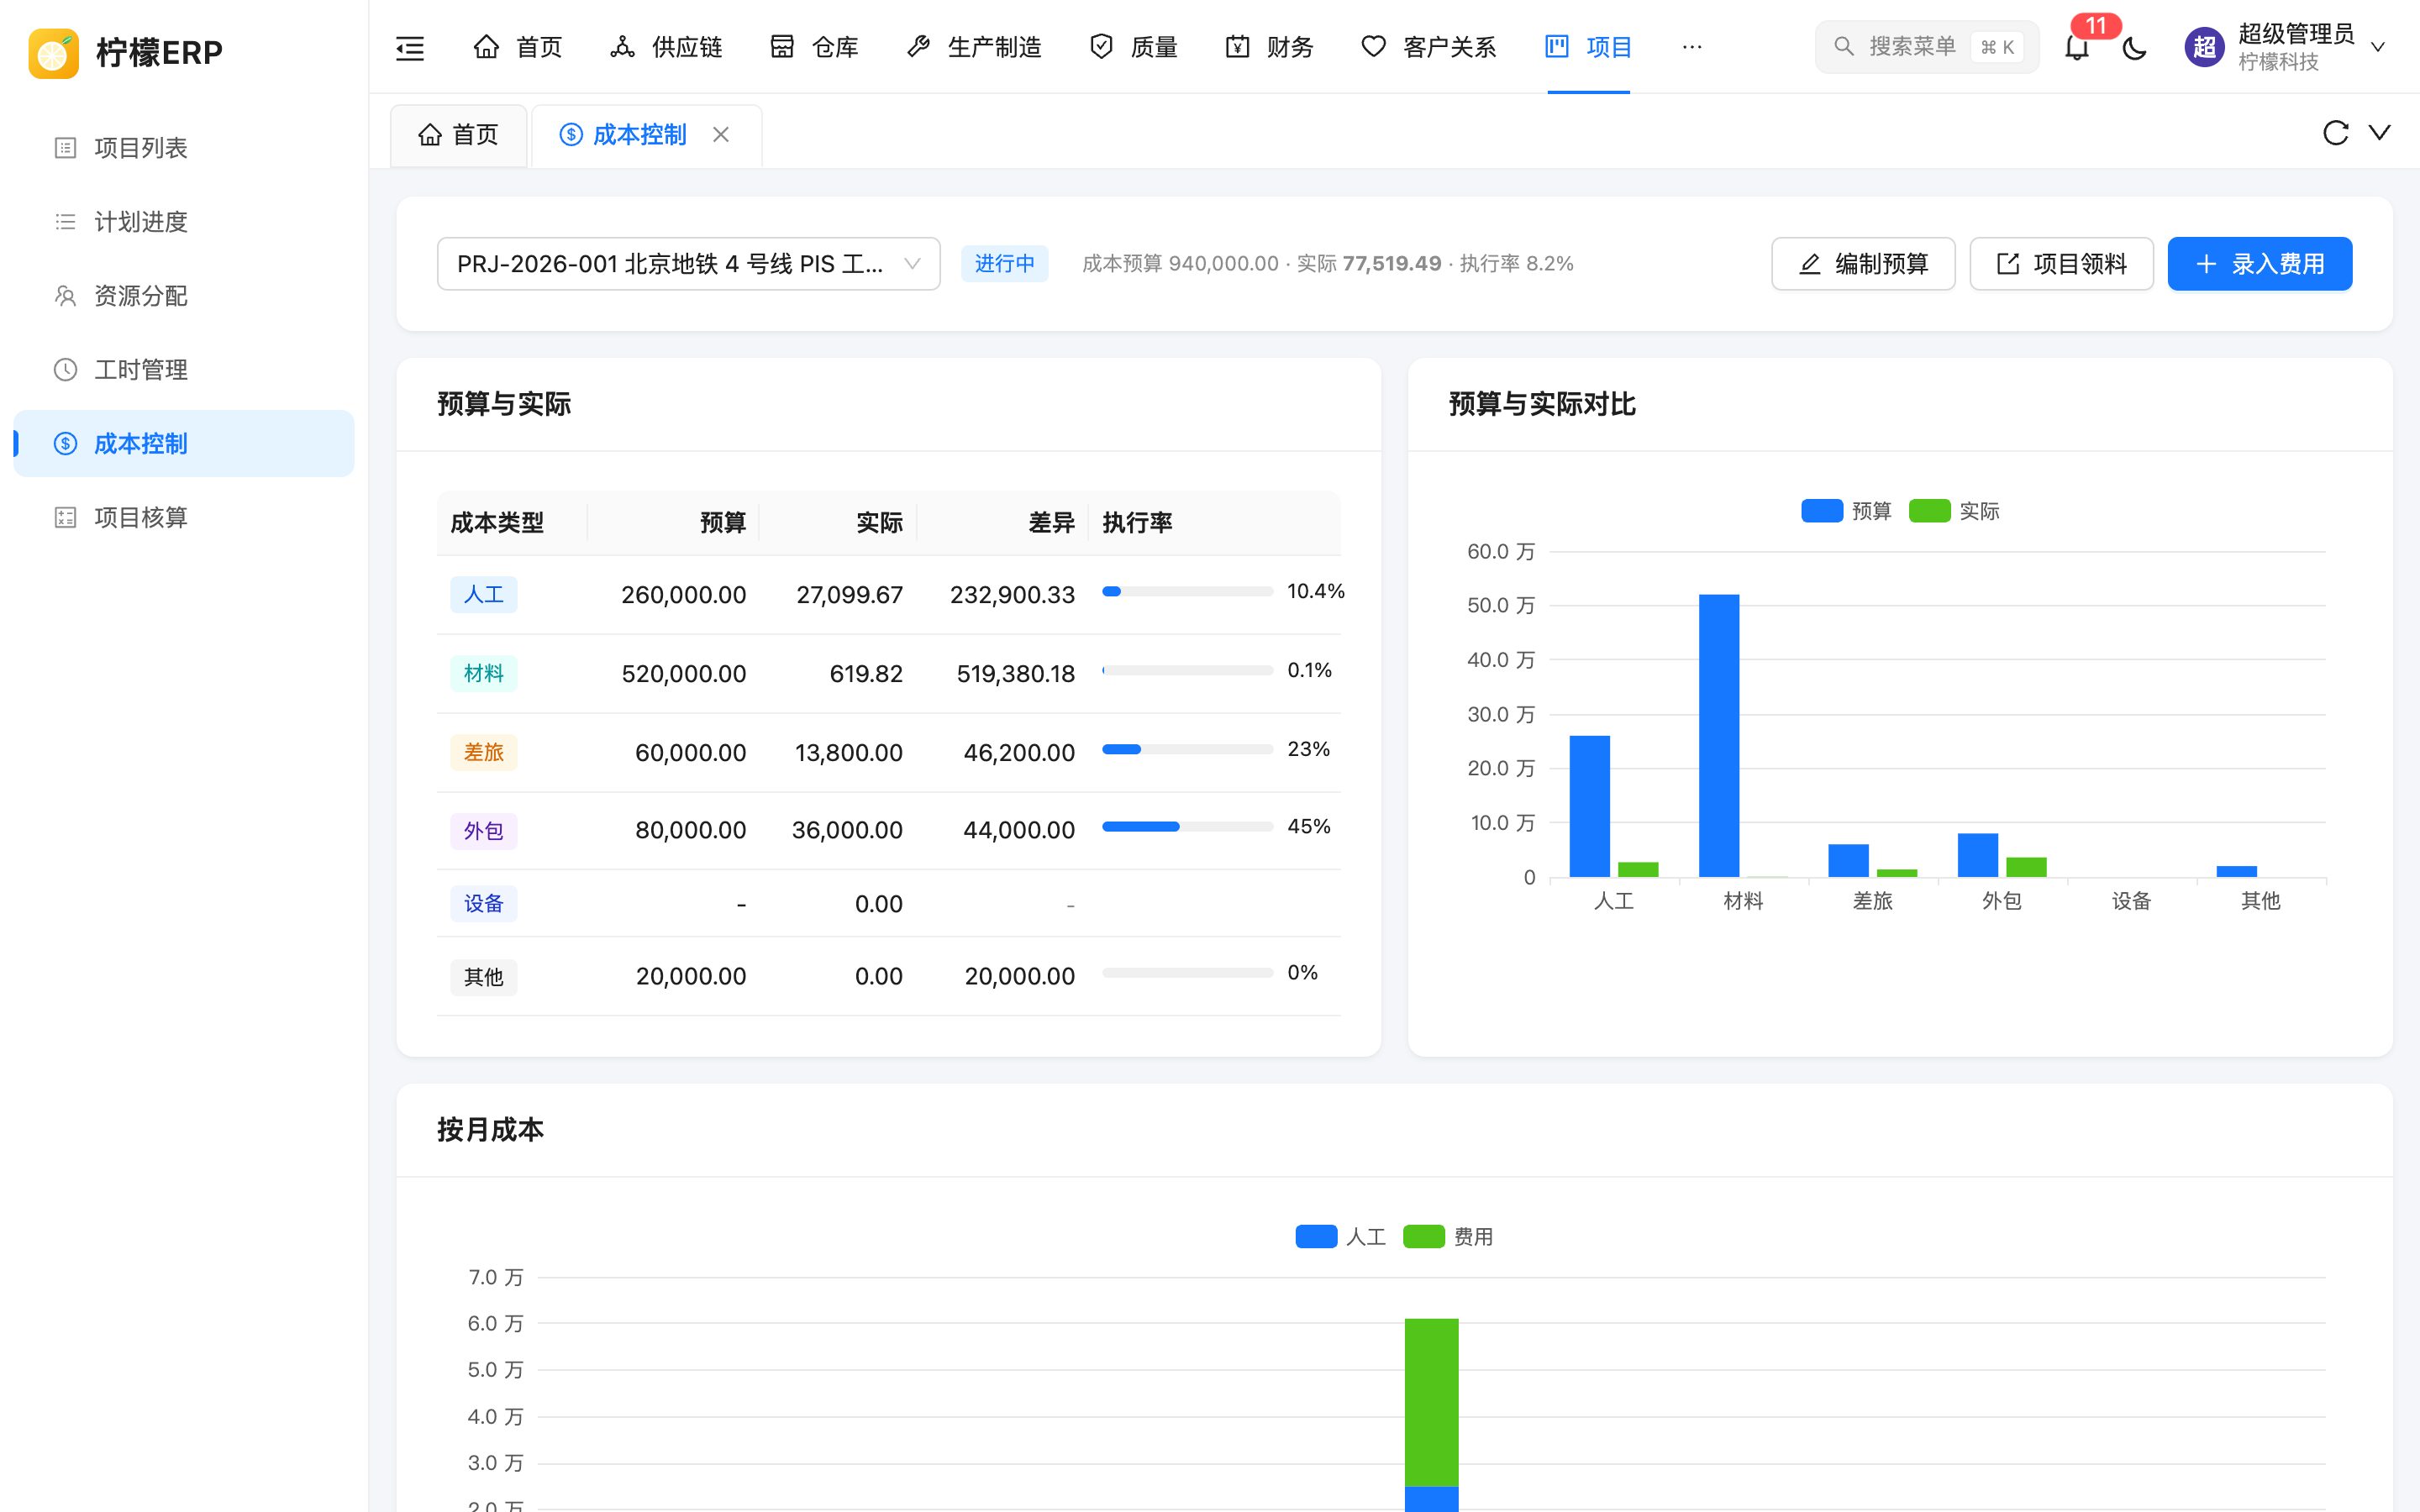Open the 仓库 top menu

click(814, 47)
